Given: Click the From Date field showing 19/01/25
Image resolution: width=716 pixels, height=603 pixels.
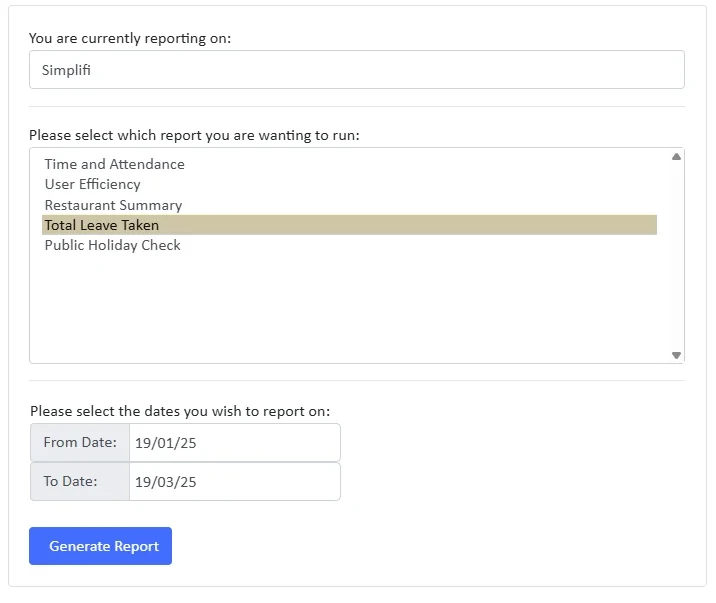Looking at the screenshot, I should [x=235, y=442].
